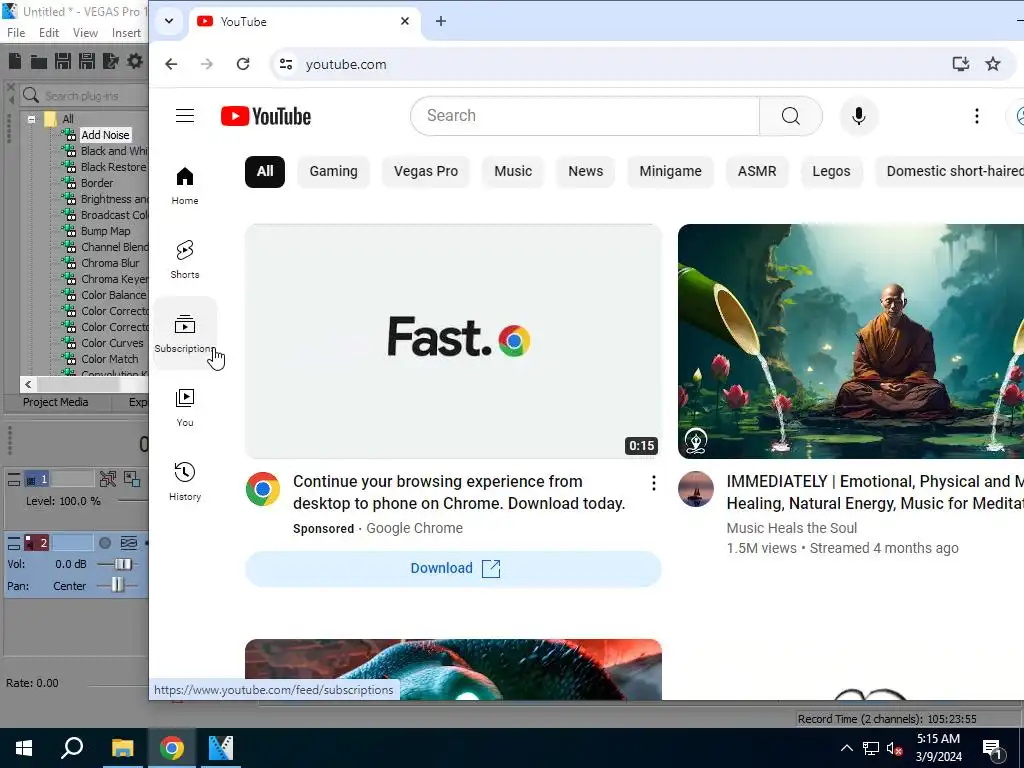1024x768 pixels.
Task: Select Color Curves plug-in in VEGAS
Action: coord(112,343)
